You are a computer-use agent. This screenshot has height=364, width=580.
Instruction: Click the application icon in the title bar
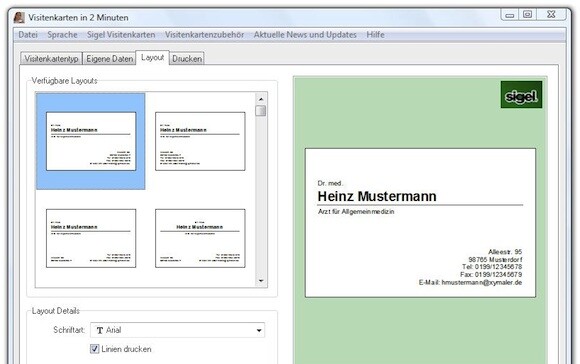(x=19, y=17)
